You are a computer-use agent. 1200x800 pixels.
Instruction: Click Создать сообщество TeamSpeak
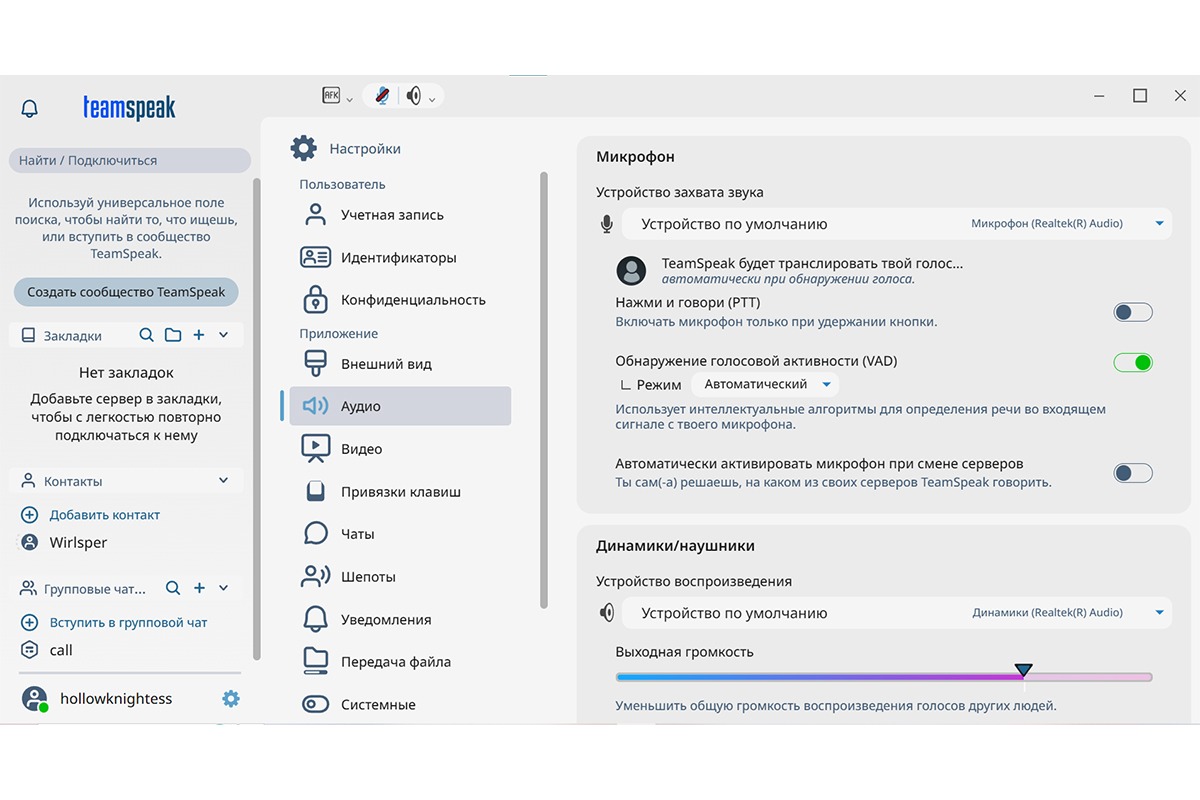point(125,292)
